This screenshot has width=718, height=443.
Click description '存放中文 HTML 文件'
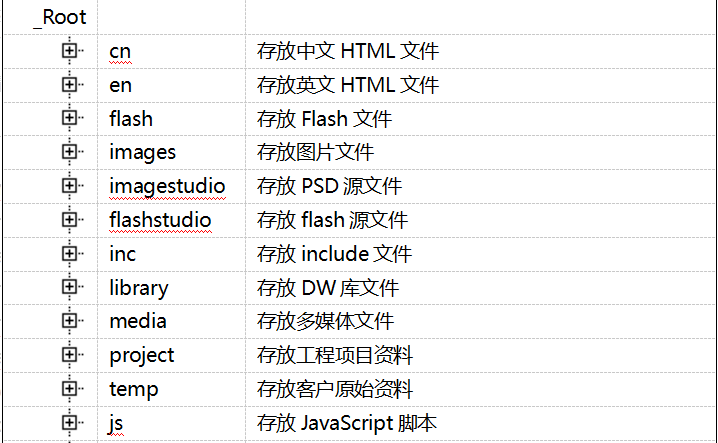[x=348, y=51]
